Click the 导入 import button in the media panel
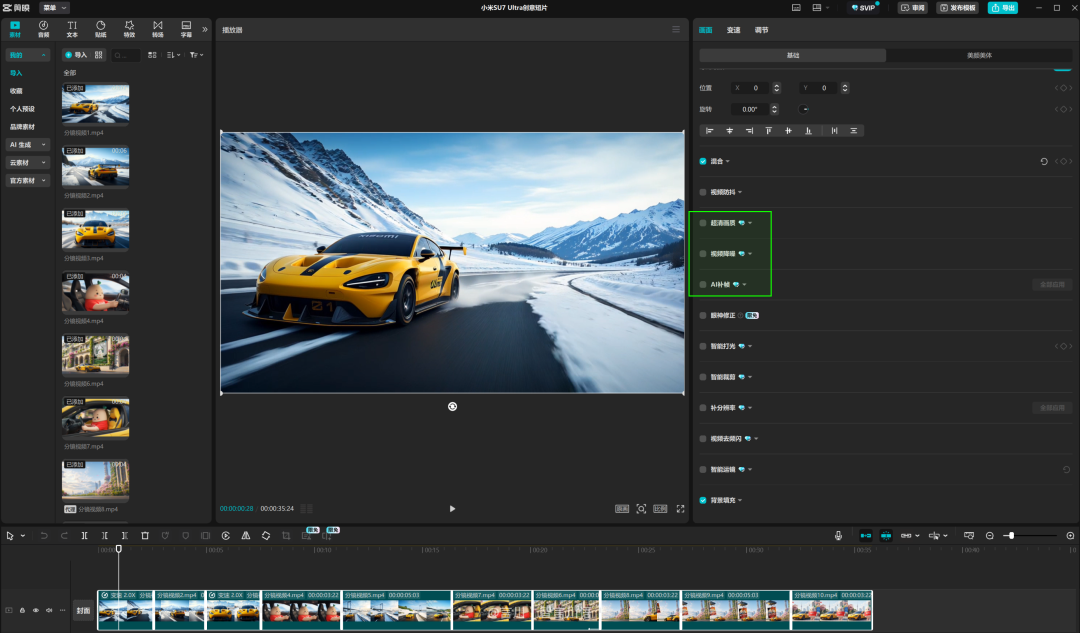 [76, 55]
